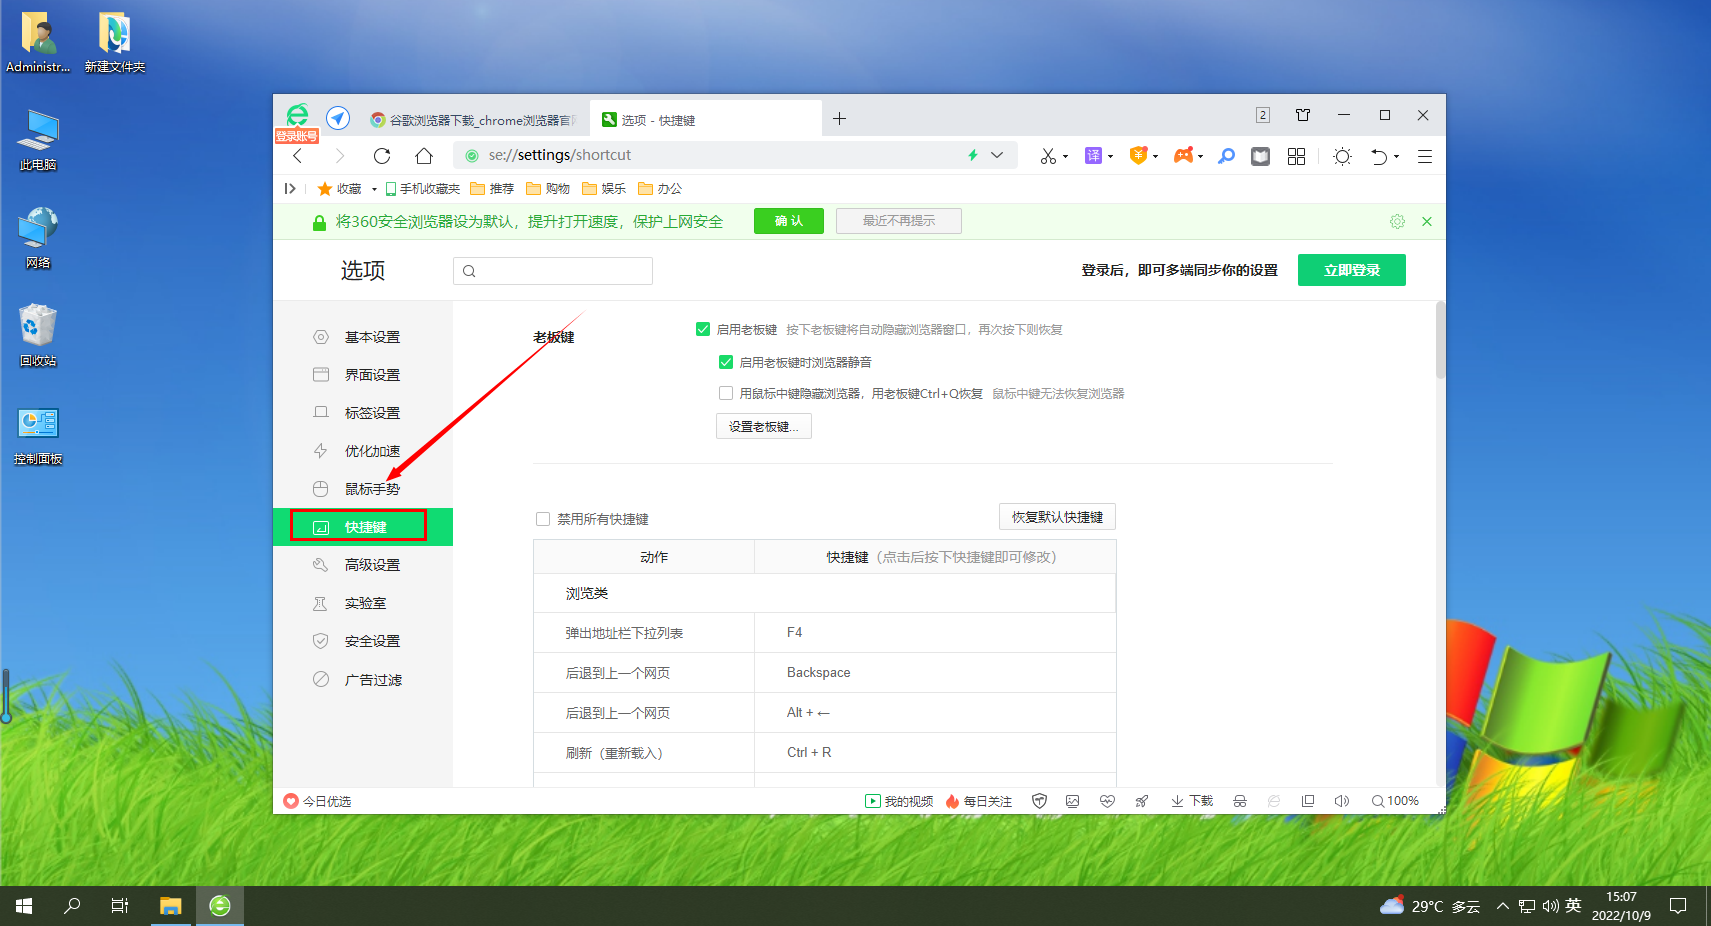Expand bookmarks bar sidebar toggle
The height and width of the screenshot is (926, 1711).
pyautogui.click(x=290, y=188)
